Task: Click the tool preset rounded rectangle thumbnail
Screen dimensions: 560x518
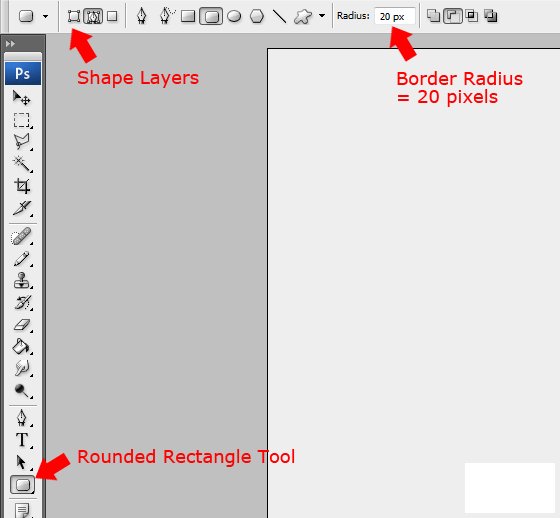Action: [x=26, y=16]
